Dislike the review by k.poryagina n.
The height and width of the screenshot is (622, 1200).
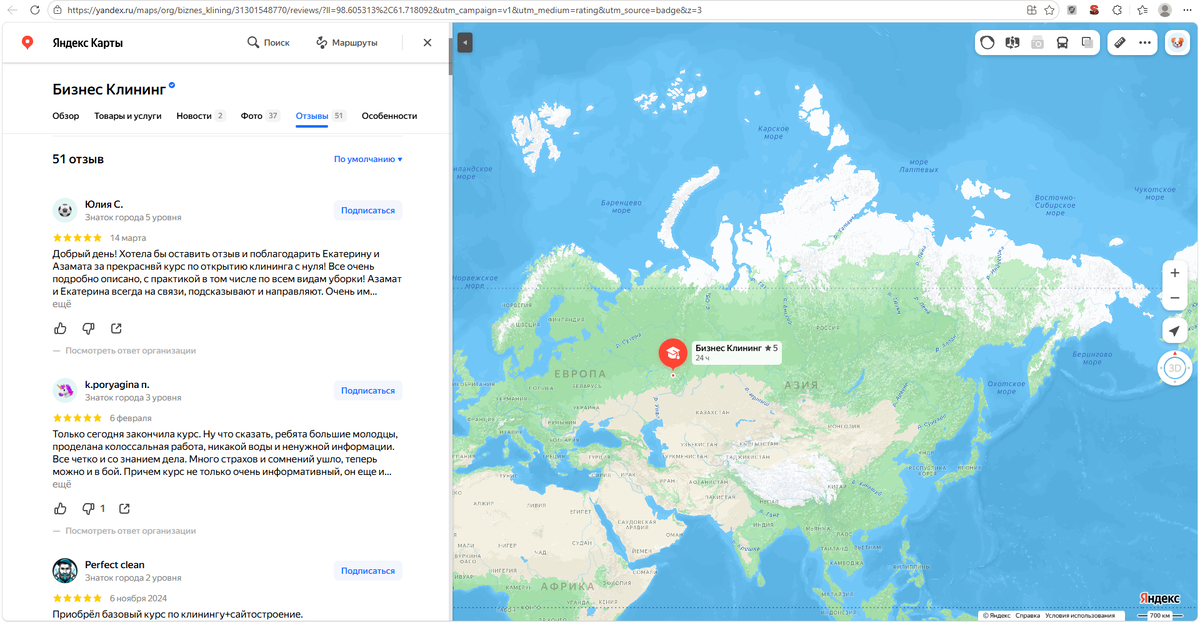(93, 508)
